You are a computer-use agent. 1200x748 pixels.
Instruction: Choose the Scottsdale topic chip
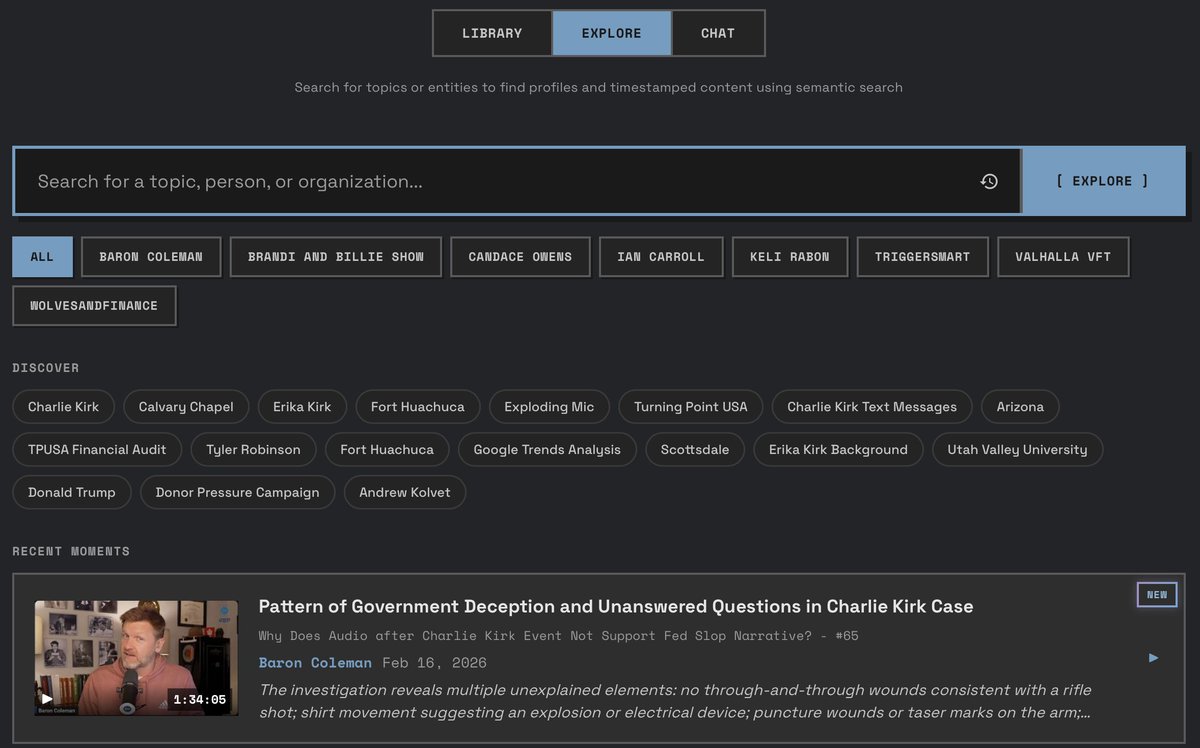pos(695,450)
